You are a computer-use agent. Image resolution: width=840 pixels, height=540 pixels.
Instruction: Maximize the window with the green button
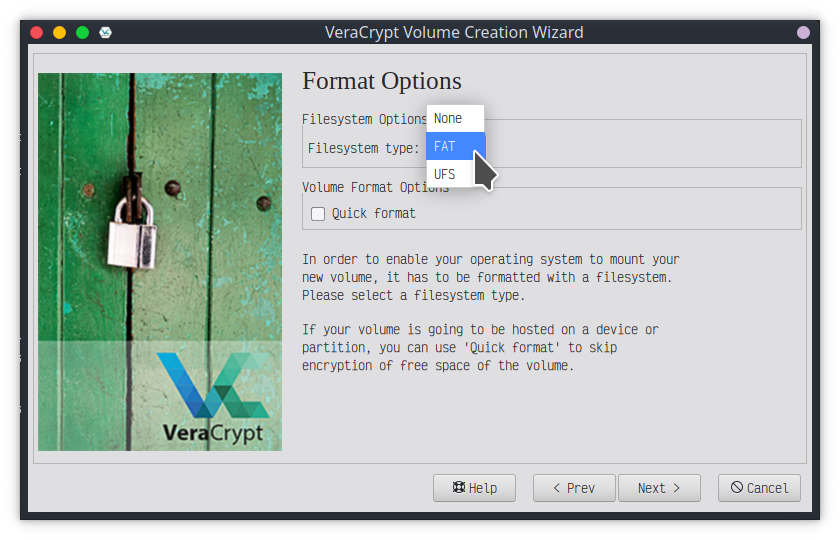[x=82, y=32]
